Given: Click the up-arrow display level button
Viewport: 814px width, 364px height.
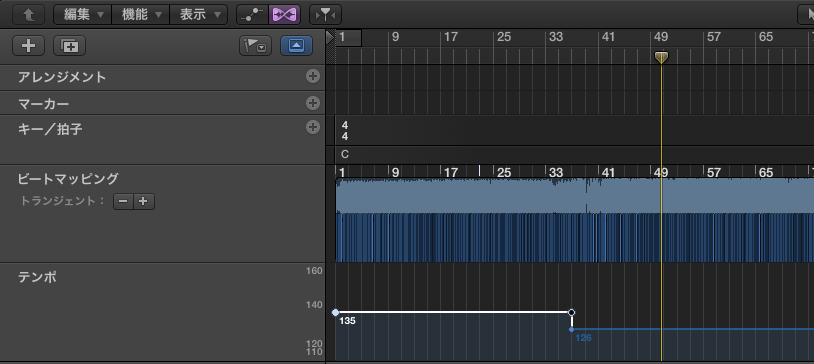Looking at the screenshot, I should click(x=28, y=15).
